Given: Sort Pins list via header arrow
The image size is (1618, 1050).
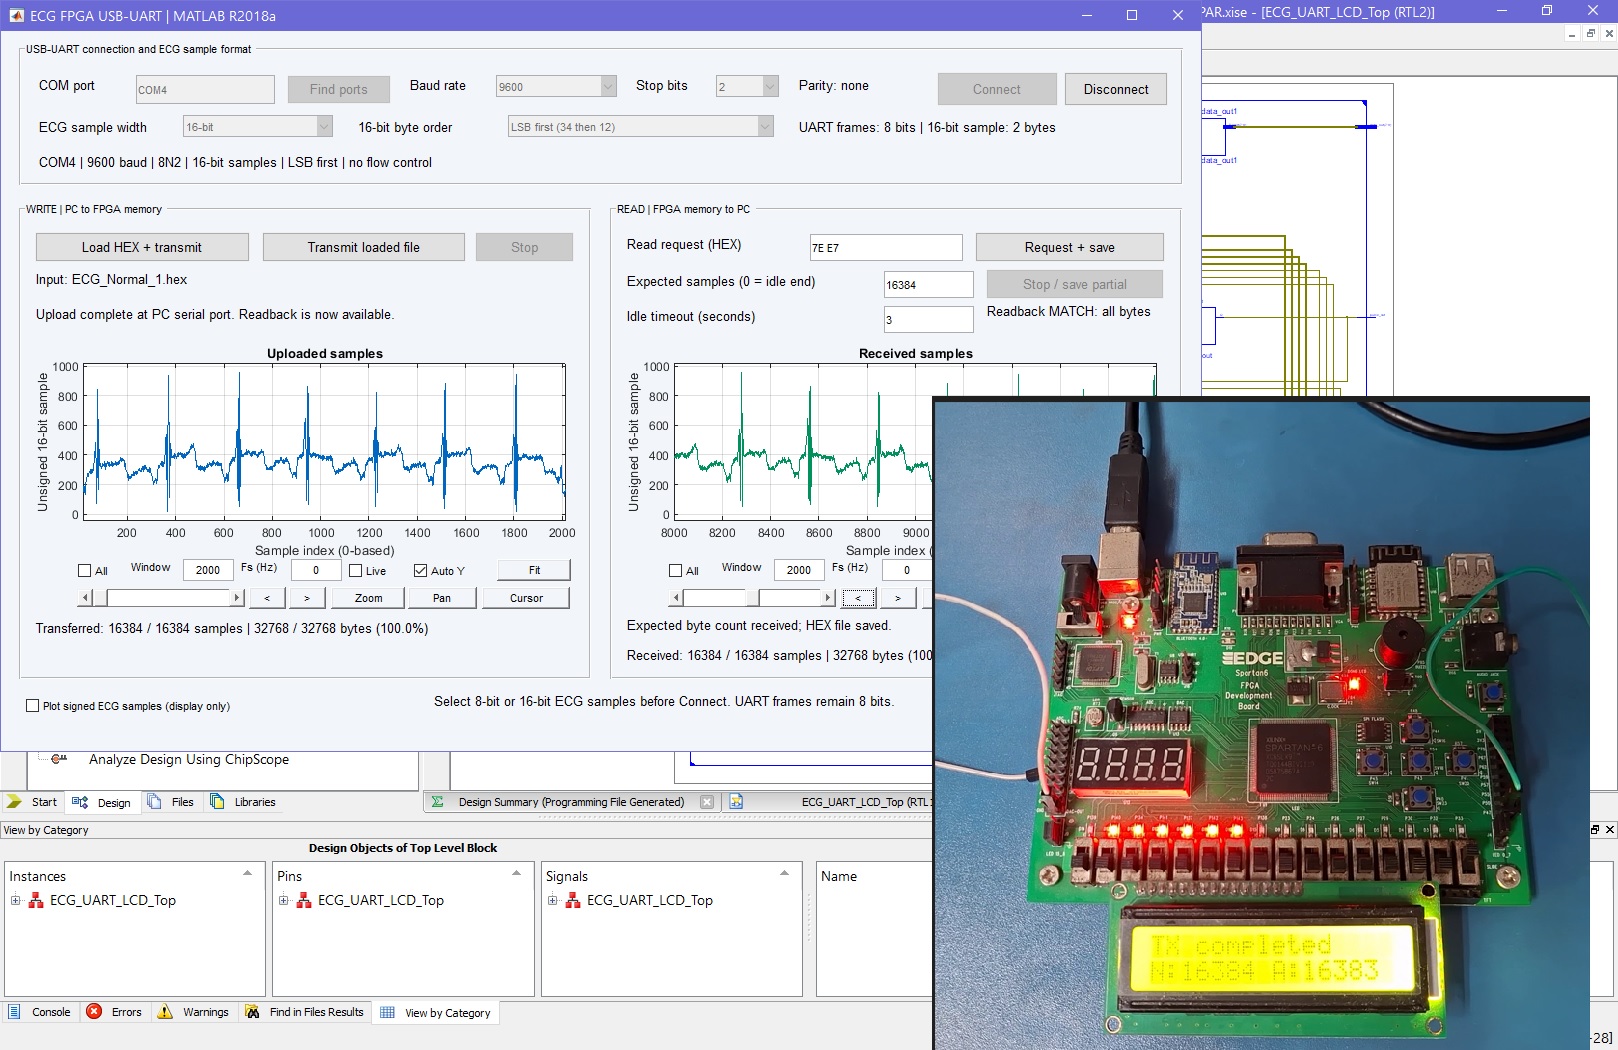Looking at the screenshot, I should tap(516, 874).
